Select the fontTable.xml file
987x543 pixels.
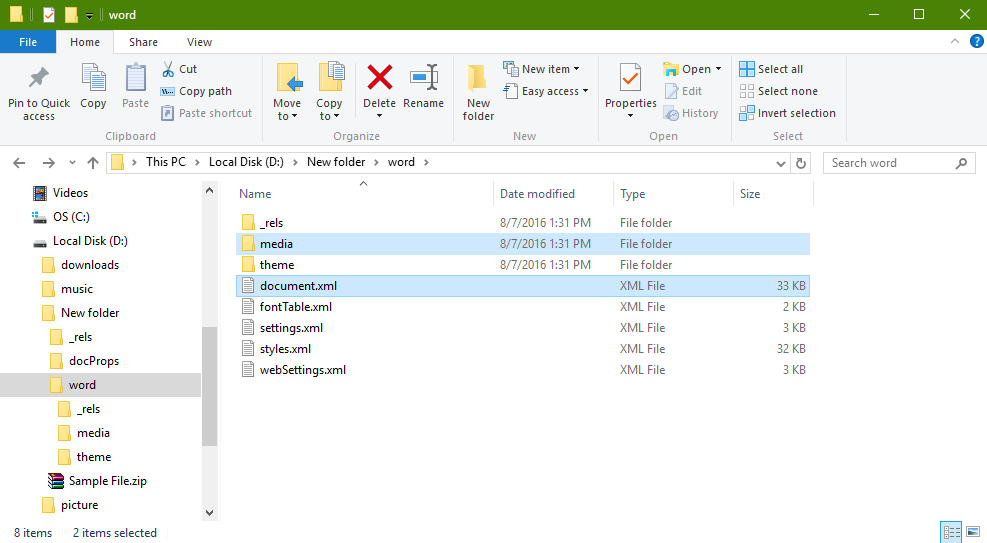click(522, 307)
